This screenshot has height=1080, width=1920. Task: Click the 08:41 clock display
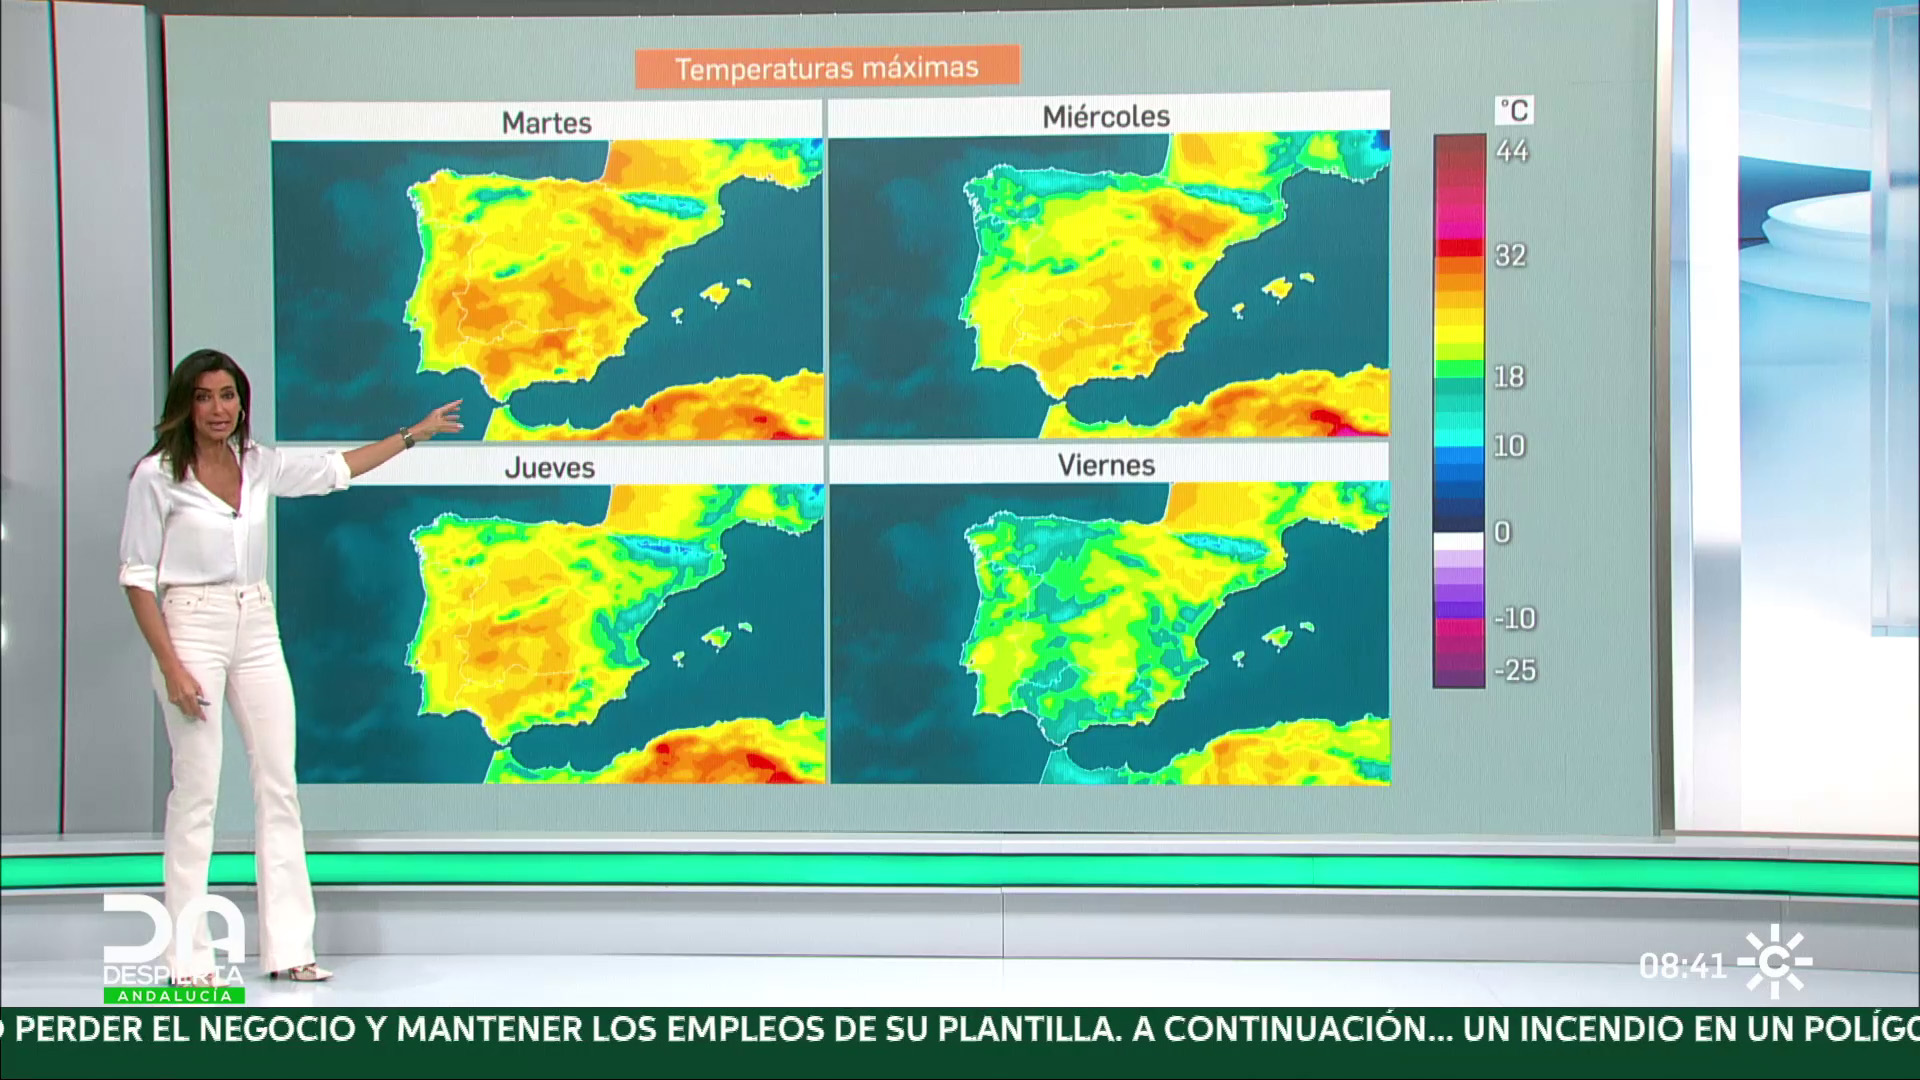1683,966
